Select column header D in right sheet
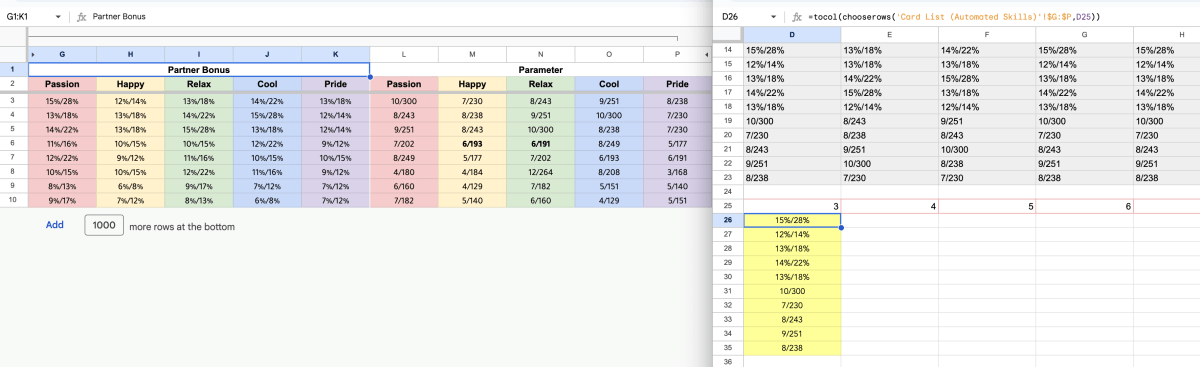 (791, 35)
